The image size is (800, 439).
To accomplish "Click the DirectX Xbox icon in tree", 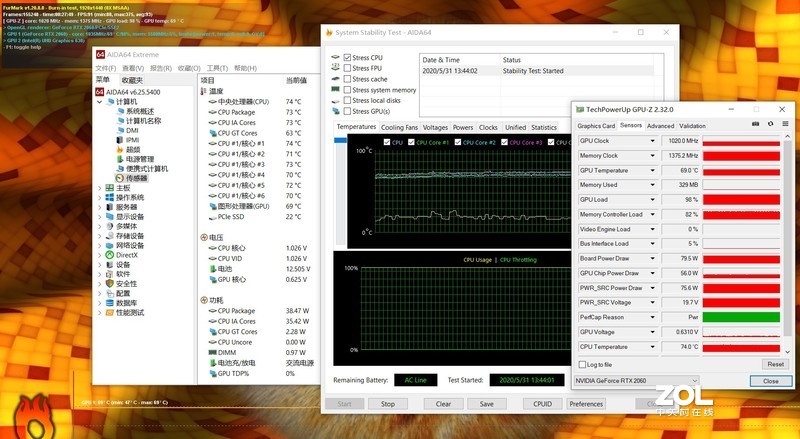I will pos(110,255).
